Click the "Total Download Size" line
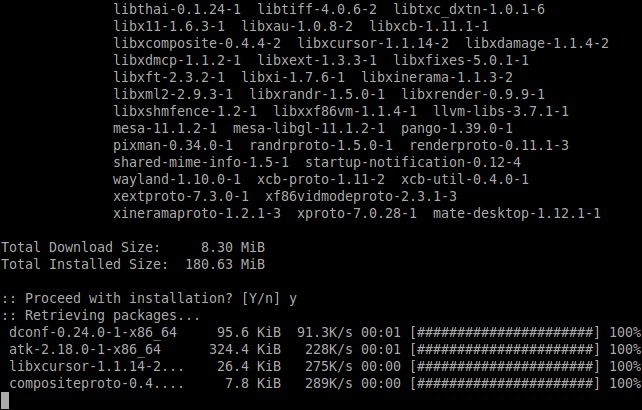642x410 pixels. tap(132, 247)
